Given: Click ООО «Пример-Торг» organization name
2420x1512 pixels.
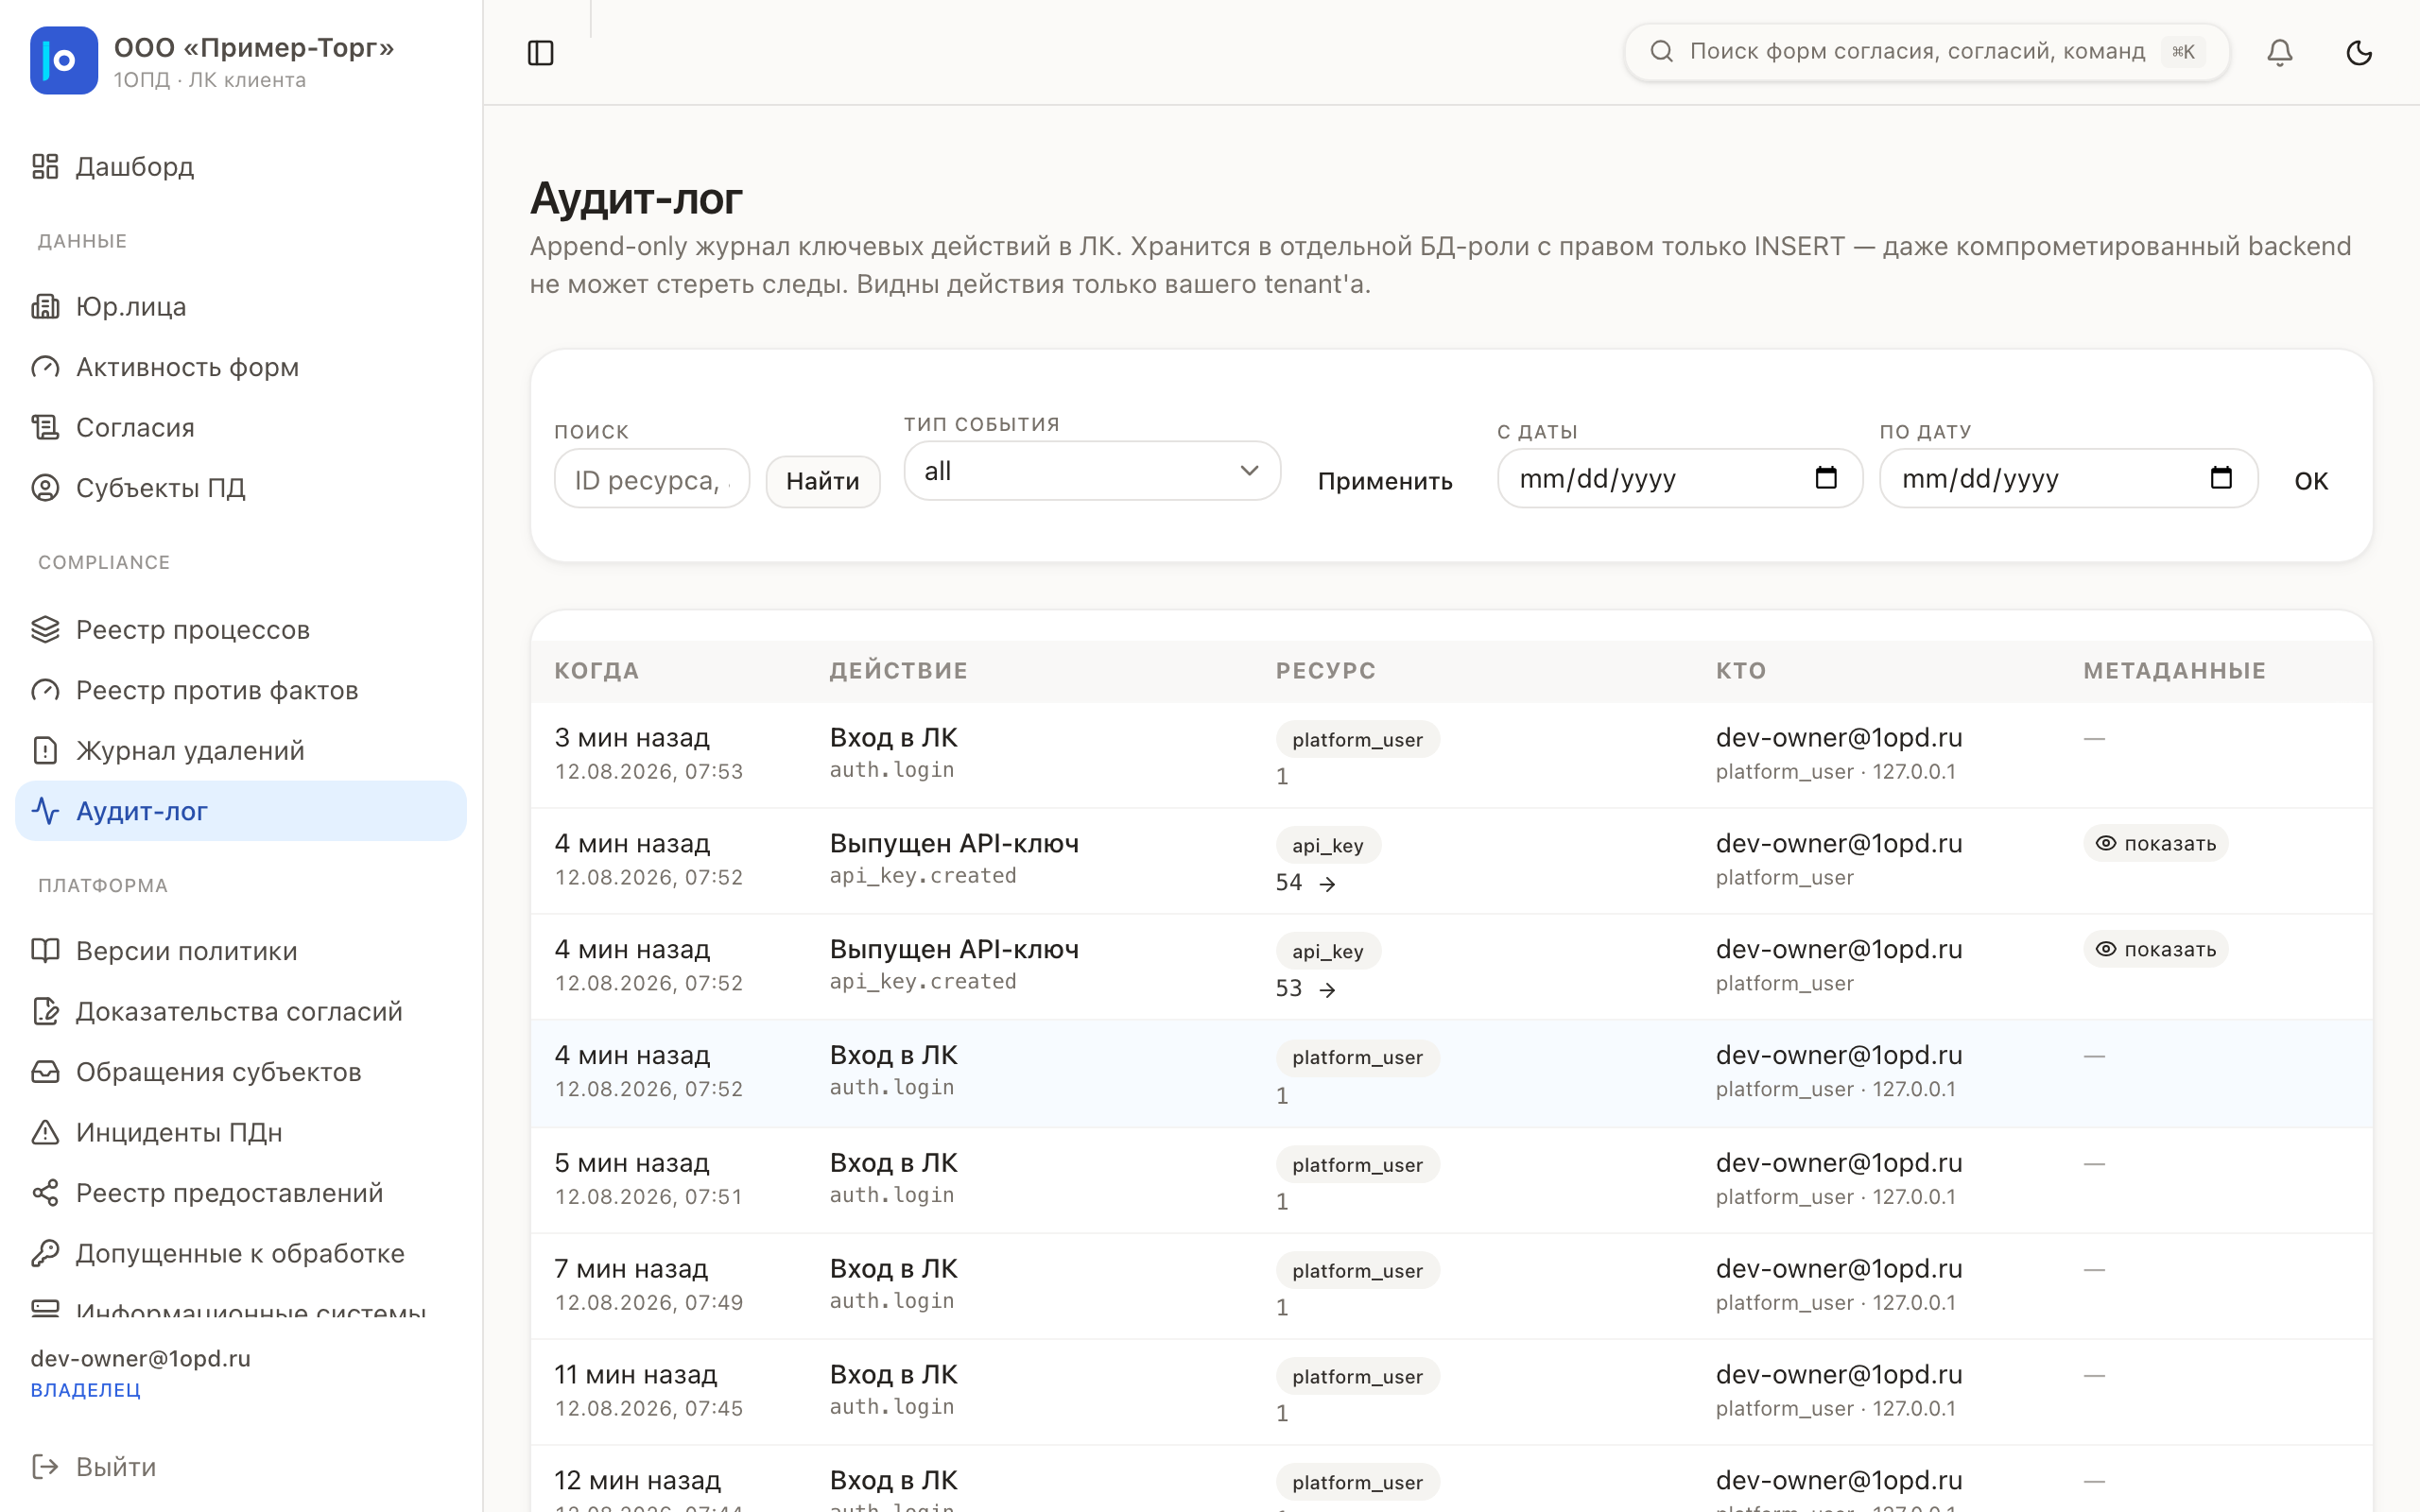Looking at the screenshot, I should tap(254, 47).
